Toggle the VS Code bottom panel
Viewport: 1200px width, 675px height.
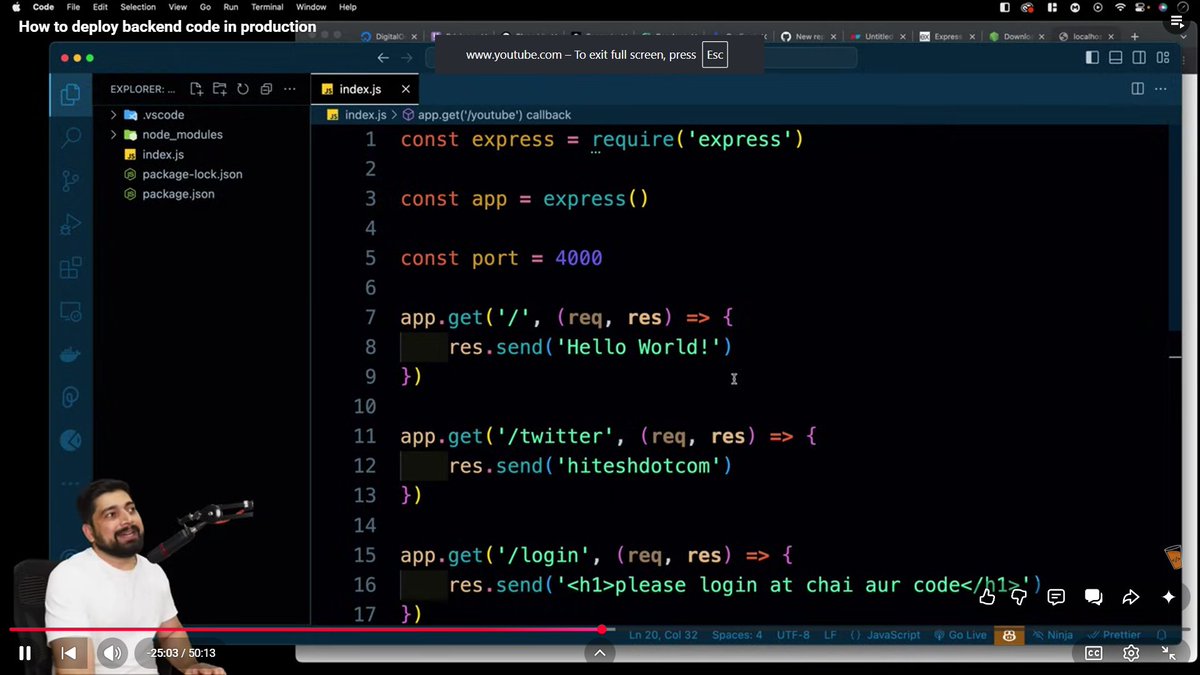[x=1115, y=58]
